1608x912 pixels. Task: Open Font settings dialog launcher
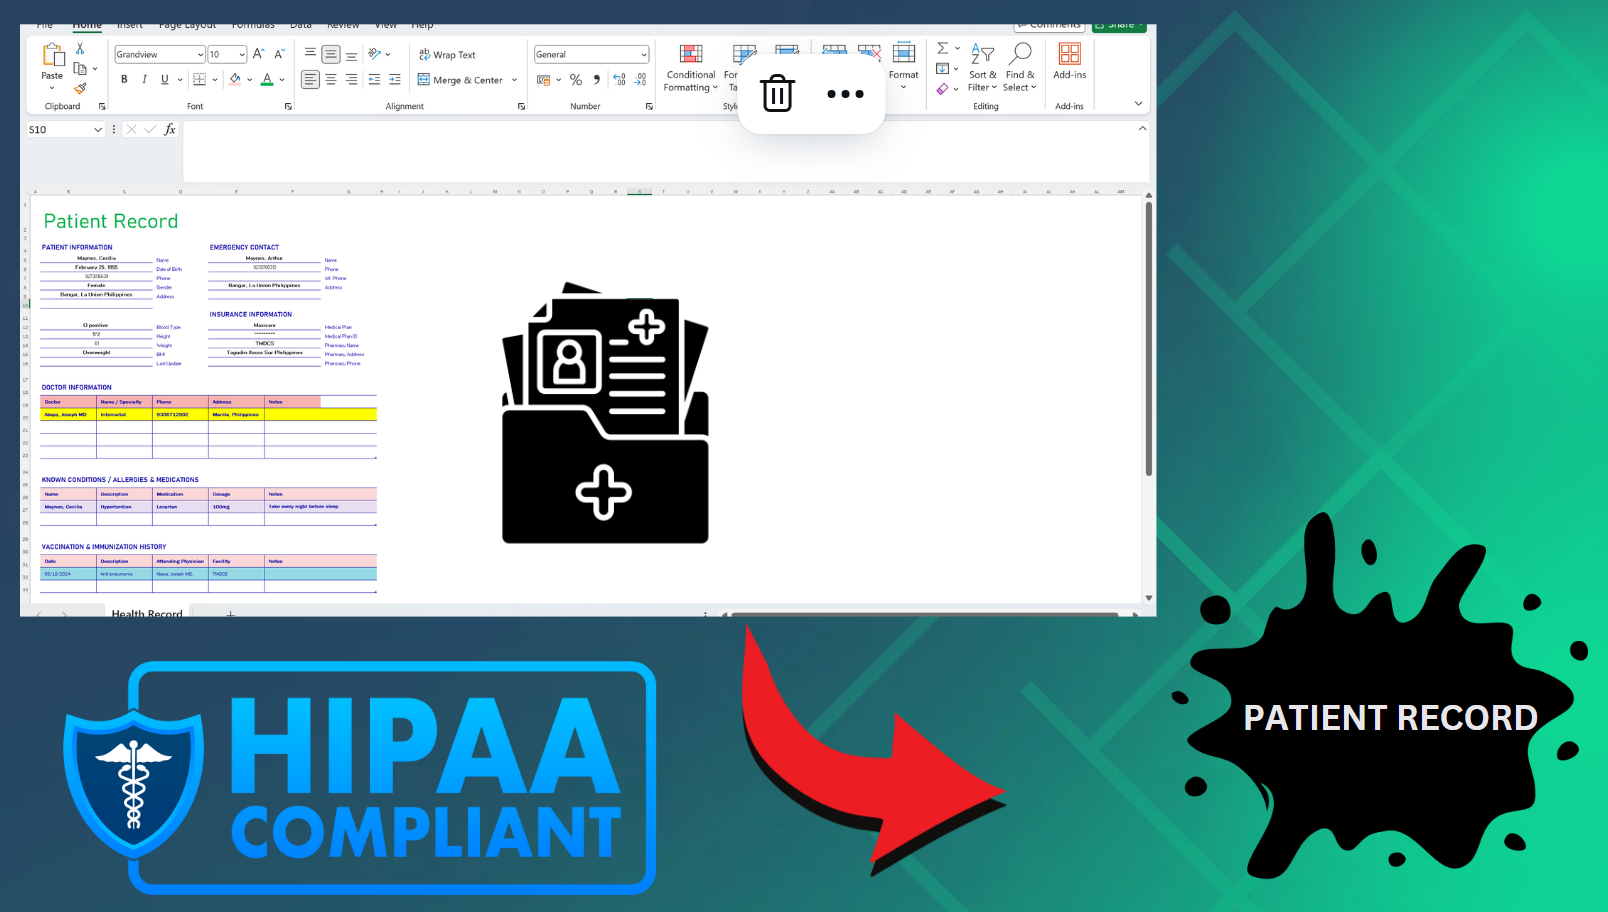(288, 106)
